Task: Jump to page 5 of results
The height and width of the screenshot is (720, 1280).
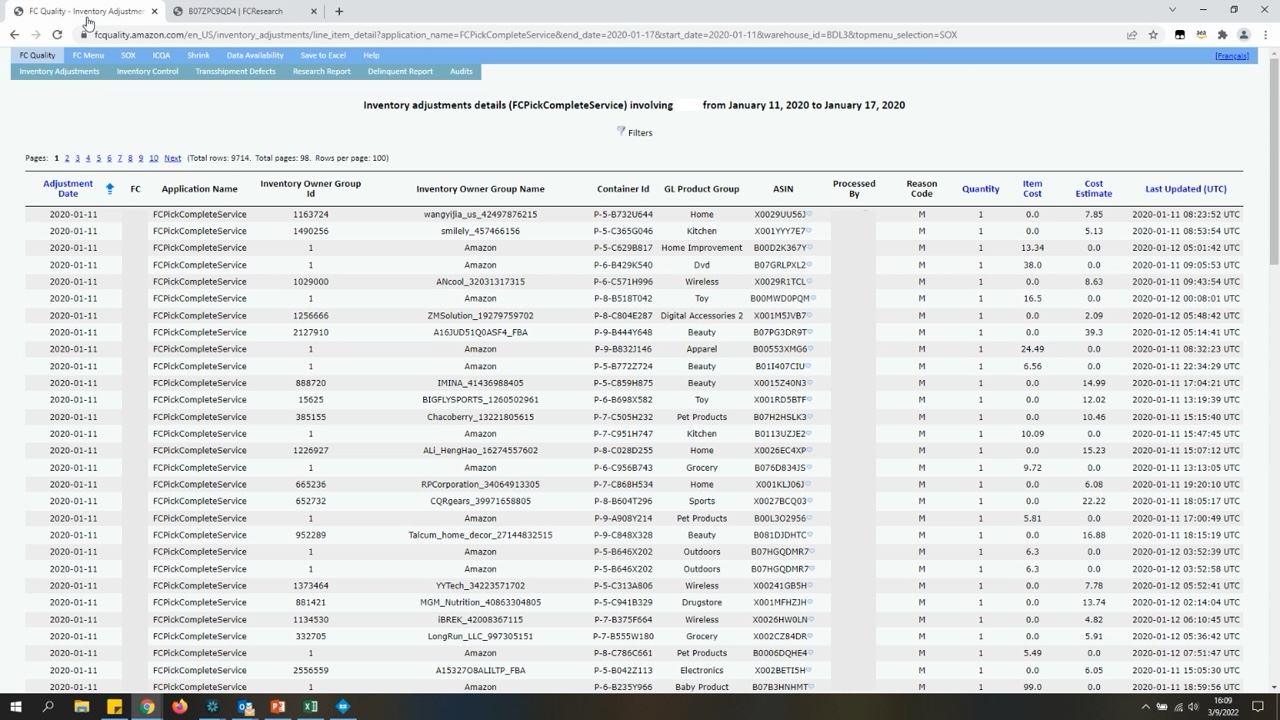Action: click(98, 158)
